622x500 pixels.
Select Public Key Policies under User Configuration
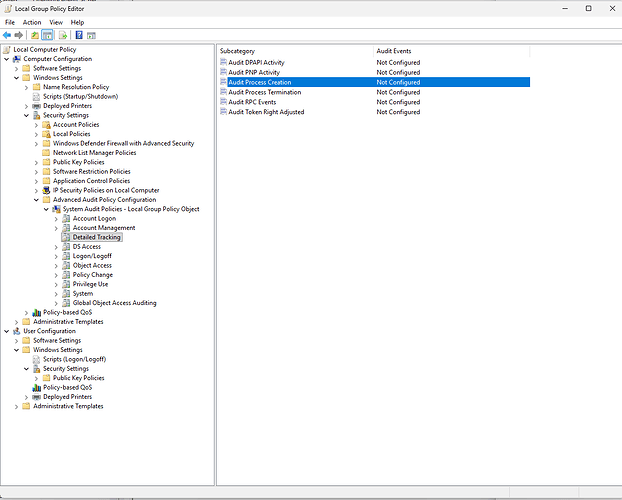pos(79,378)
